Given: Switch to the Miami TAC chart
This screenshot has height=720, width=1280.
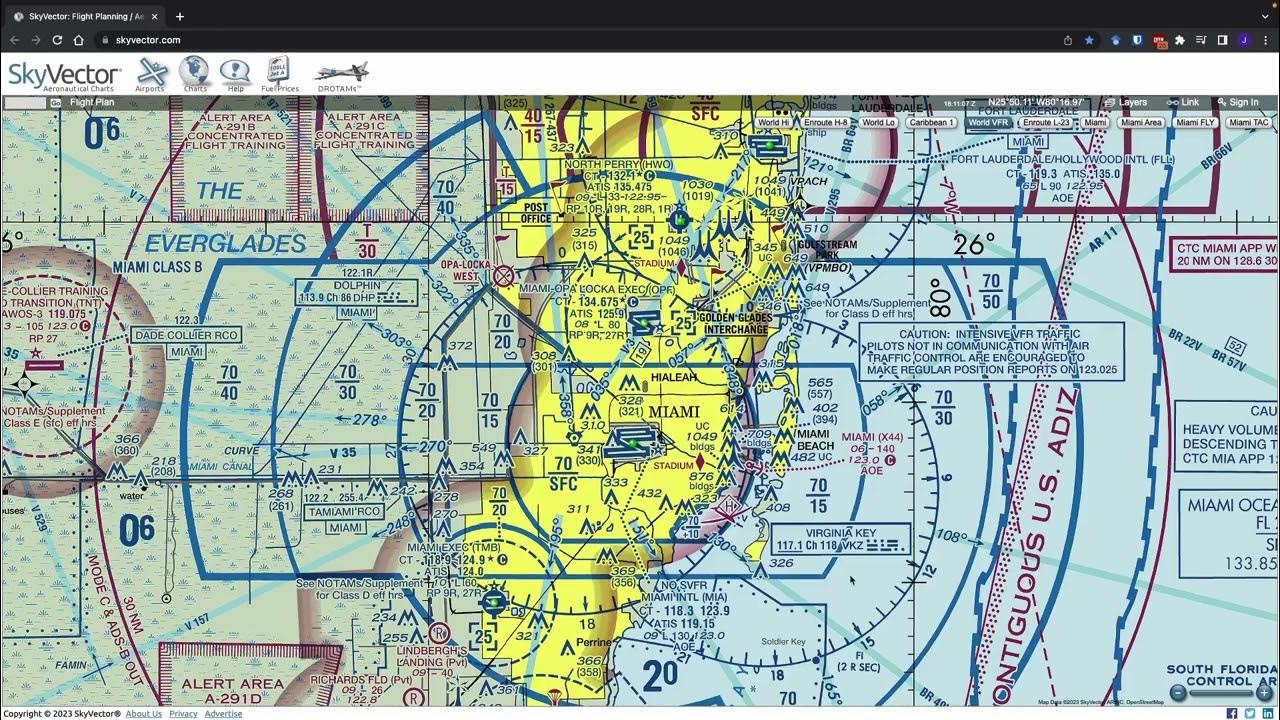Looking at the screenshot, I should click(1248, 123).
